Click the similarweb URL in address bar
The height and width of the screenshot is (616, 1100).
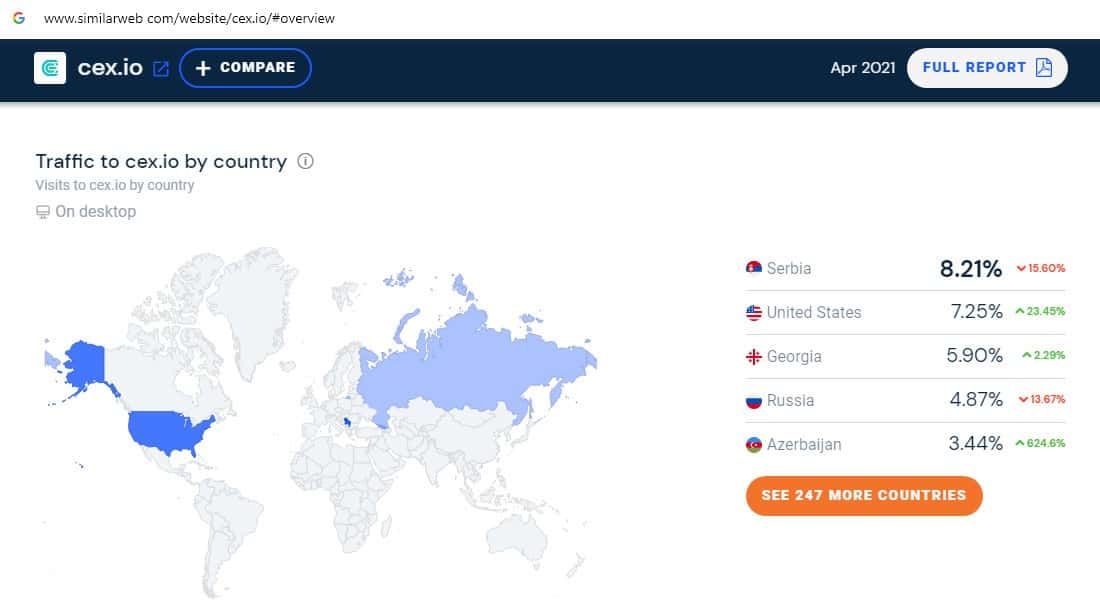(x=189, y=18)
